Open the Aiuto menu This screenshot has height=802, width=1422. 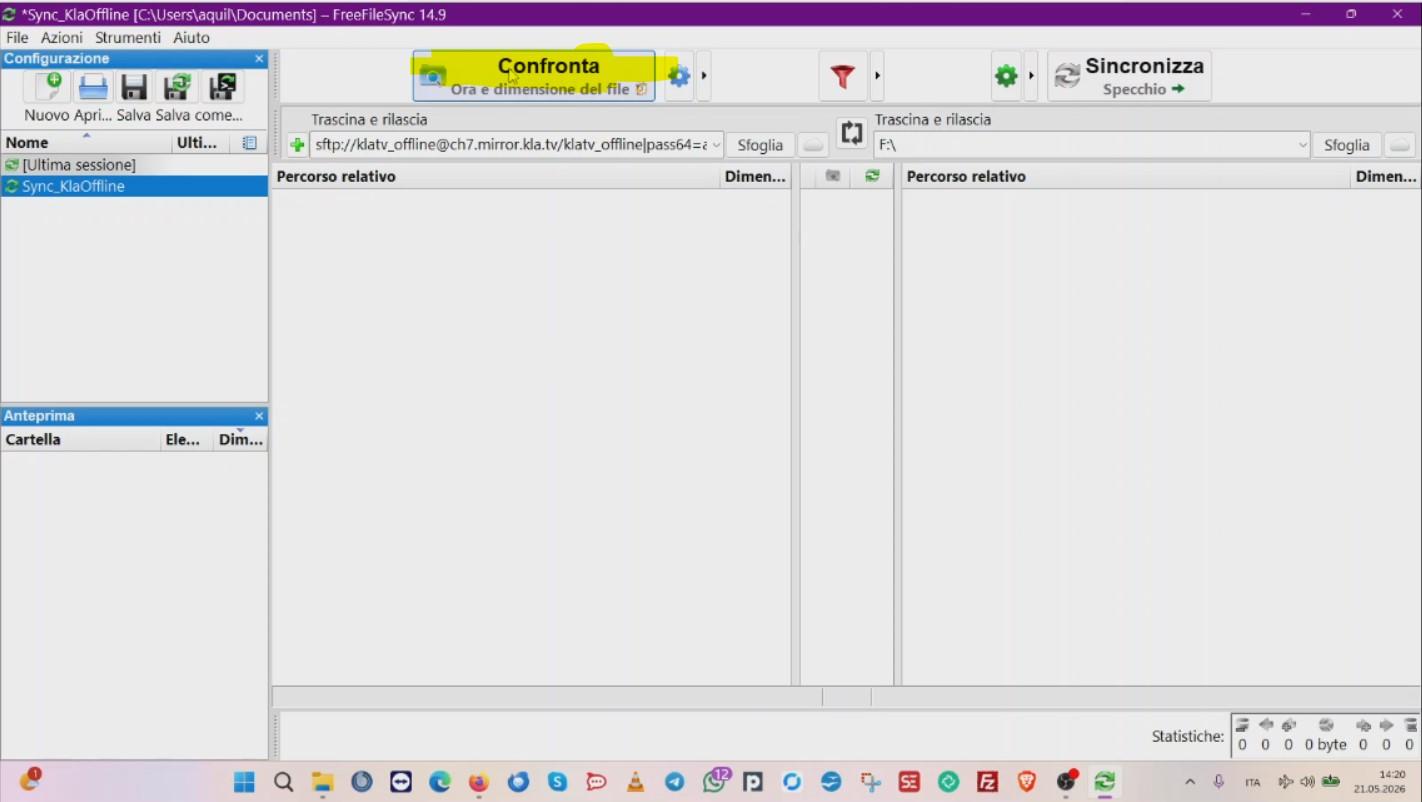pos(191,37)
